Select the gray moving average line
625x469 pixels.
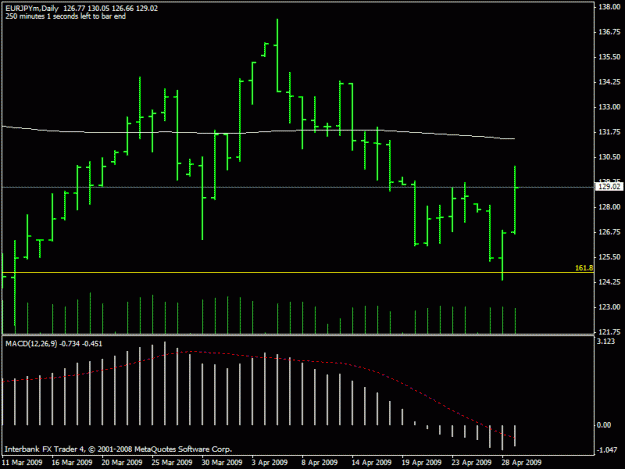(259, 132)
